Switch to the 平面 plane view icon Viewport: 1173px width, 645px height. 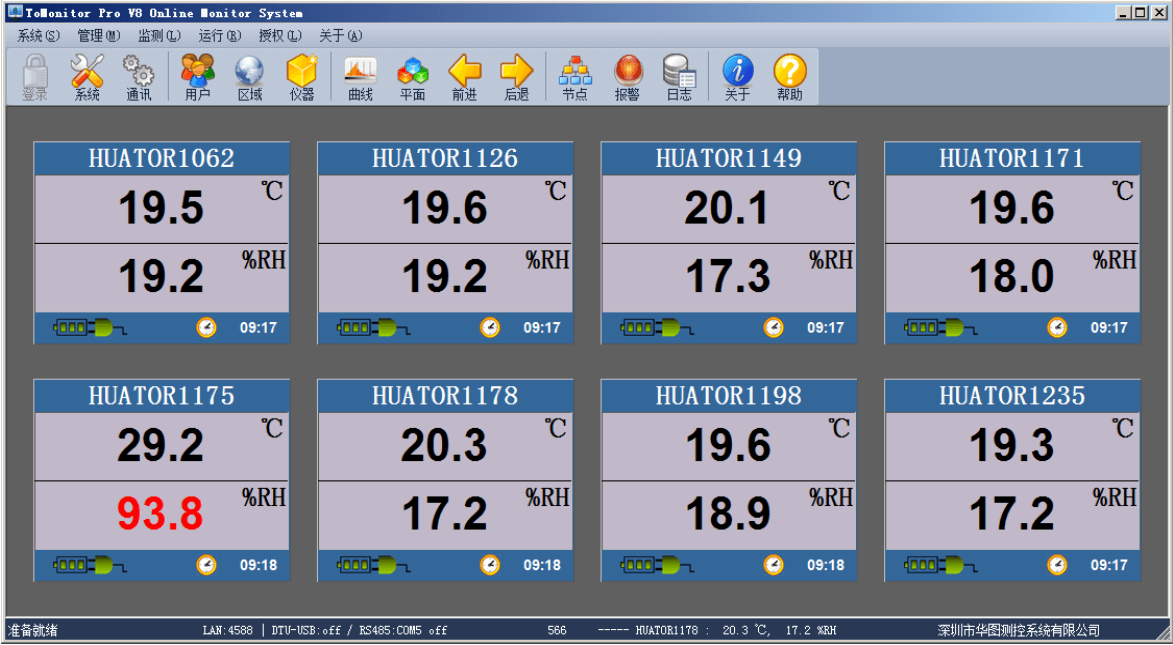pyautogui.click(x=412, y=76)
